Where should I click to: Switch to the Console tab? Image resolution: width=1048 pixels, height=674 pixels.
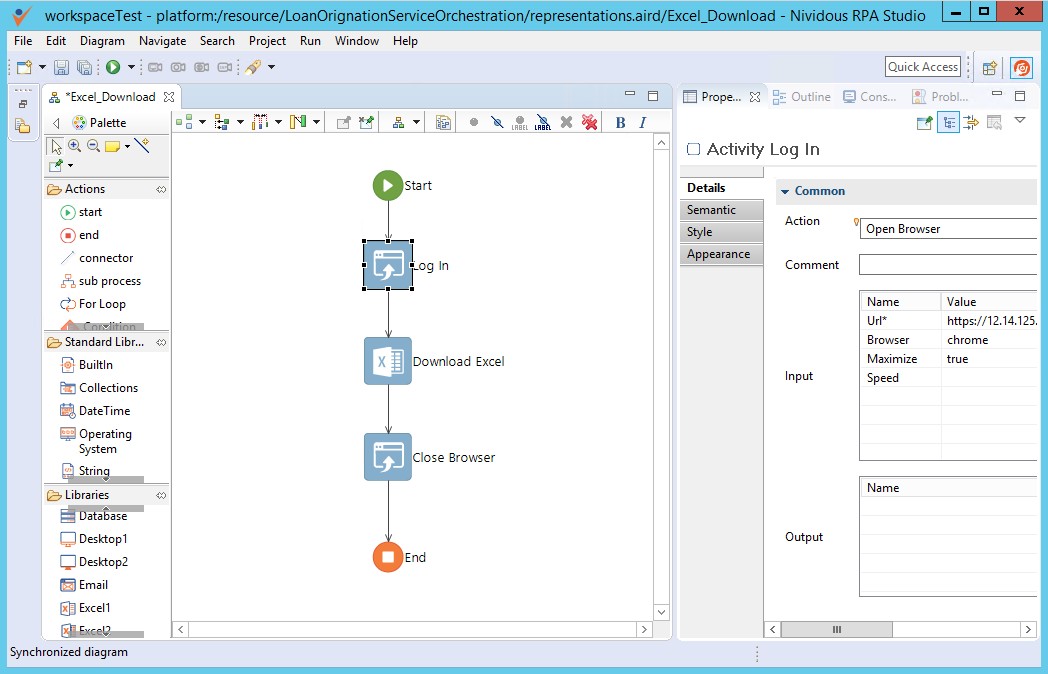tap(870, 97)
